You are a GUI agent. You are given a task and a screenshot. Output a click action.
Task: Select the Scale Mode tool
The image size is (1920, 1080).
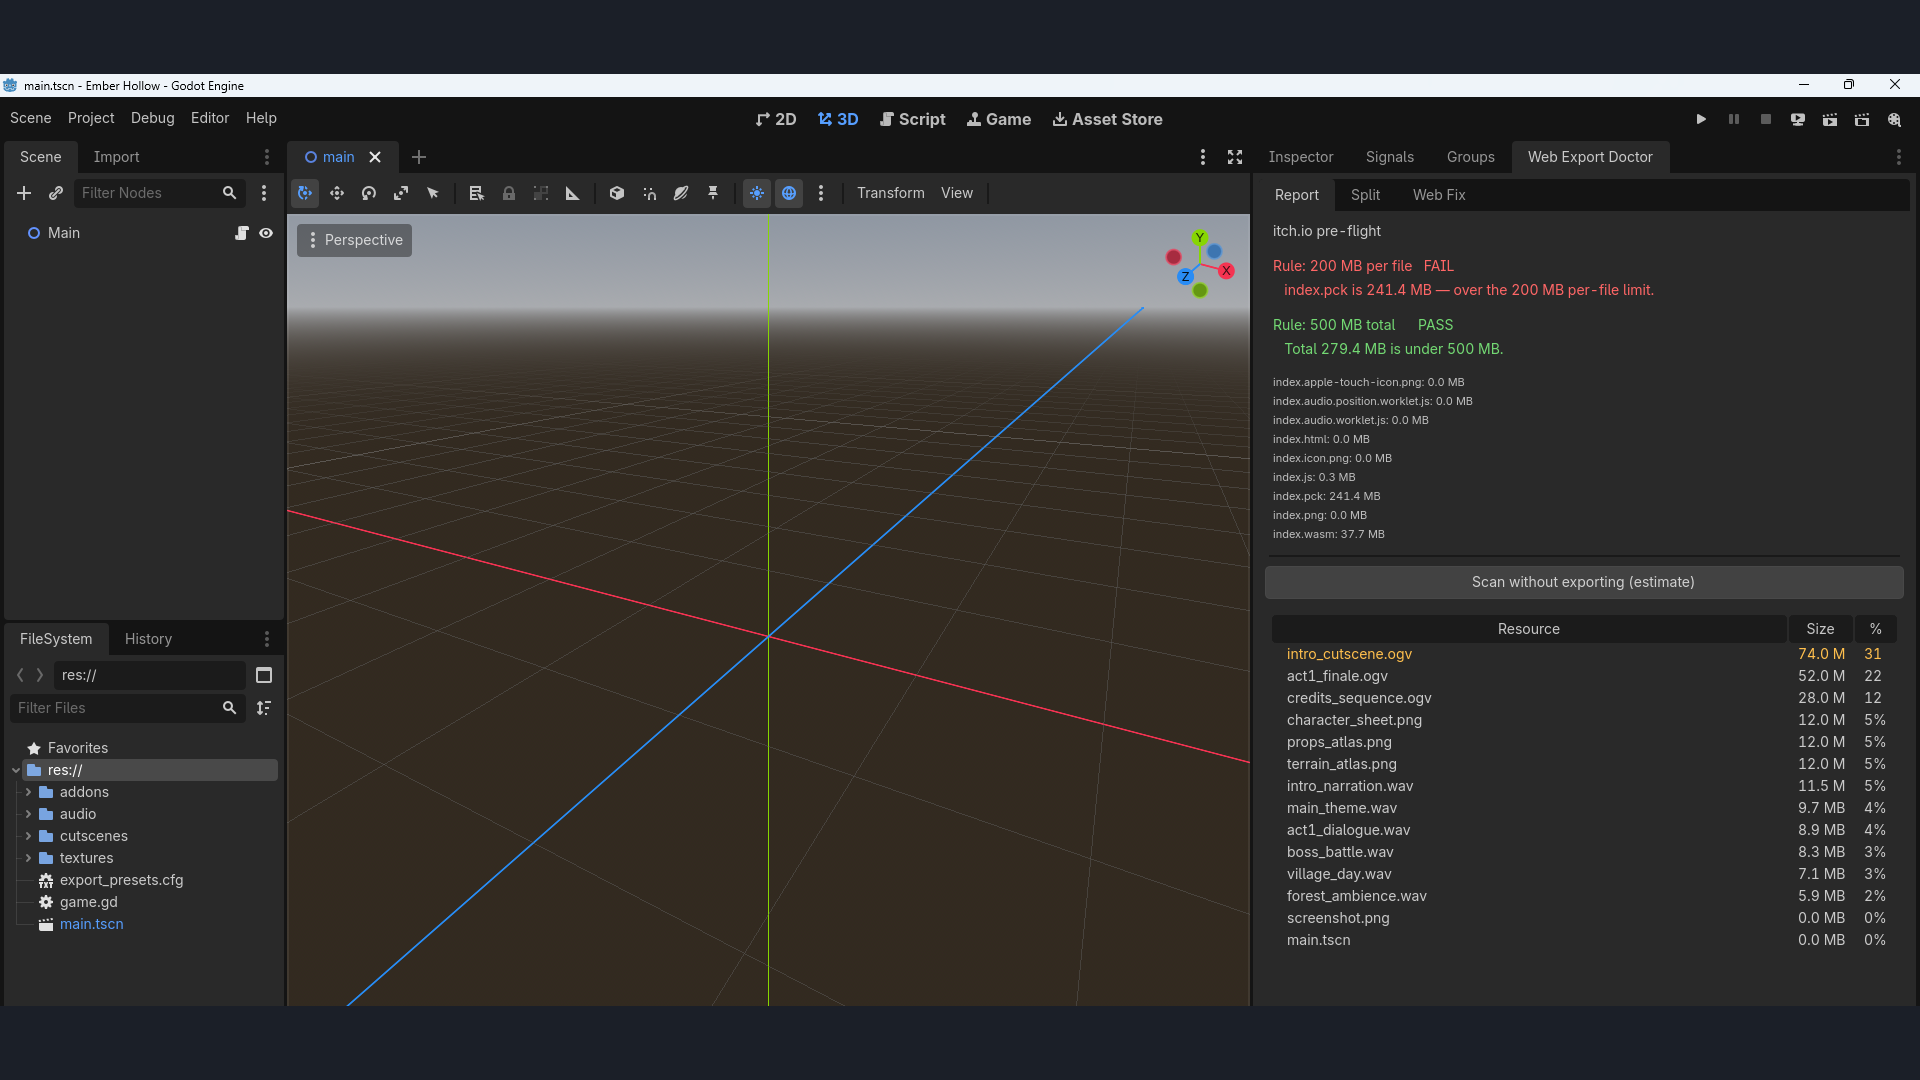(401, 193)
